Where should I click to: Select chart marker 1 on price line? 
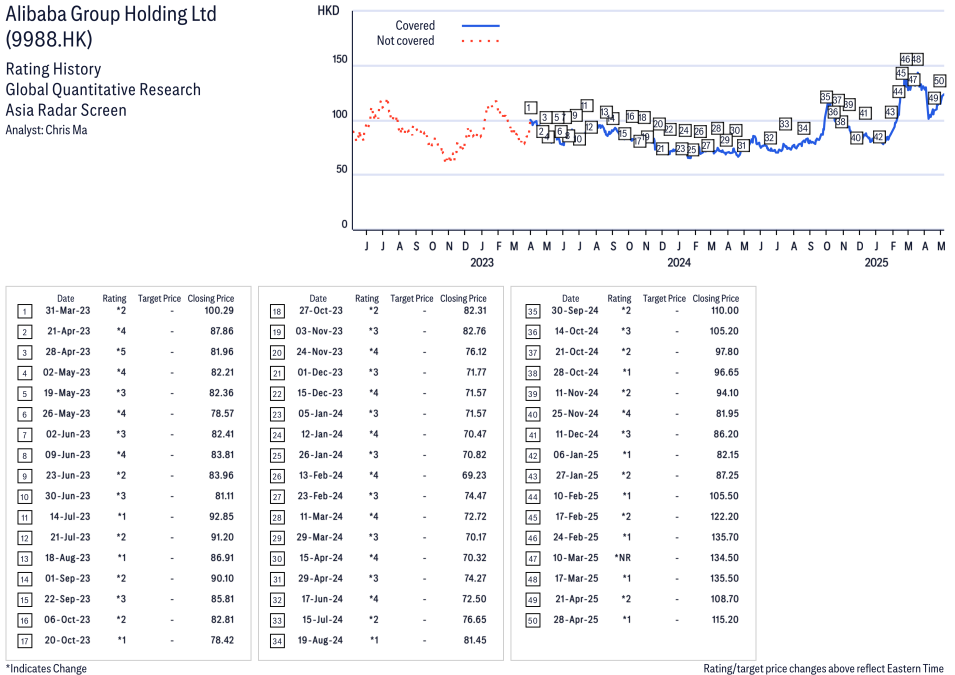pos(530,108)
